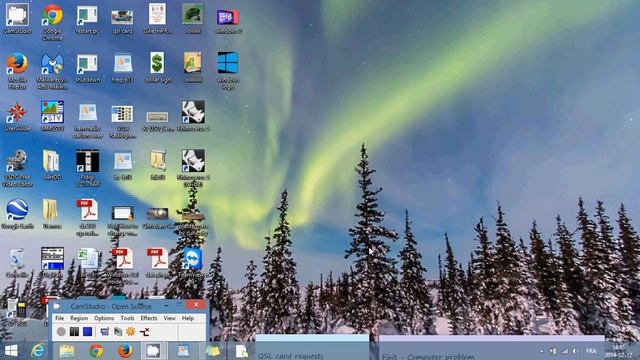Click the 'Fixit - Computer problem' sticky note
The image size is (640, 360).
pyautogui.click(x=491, y=347)
